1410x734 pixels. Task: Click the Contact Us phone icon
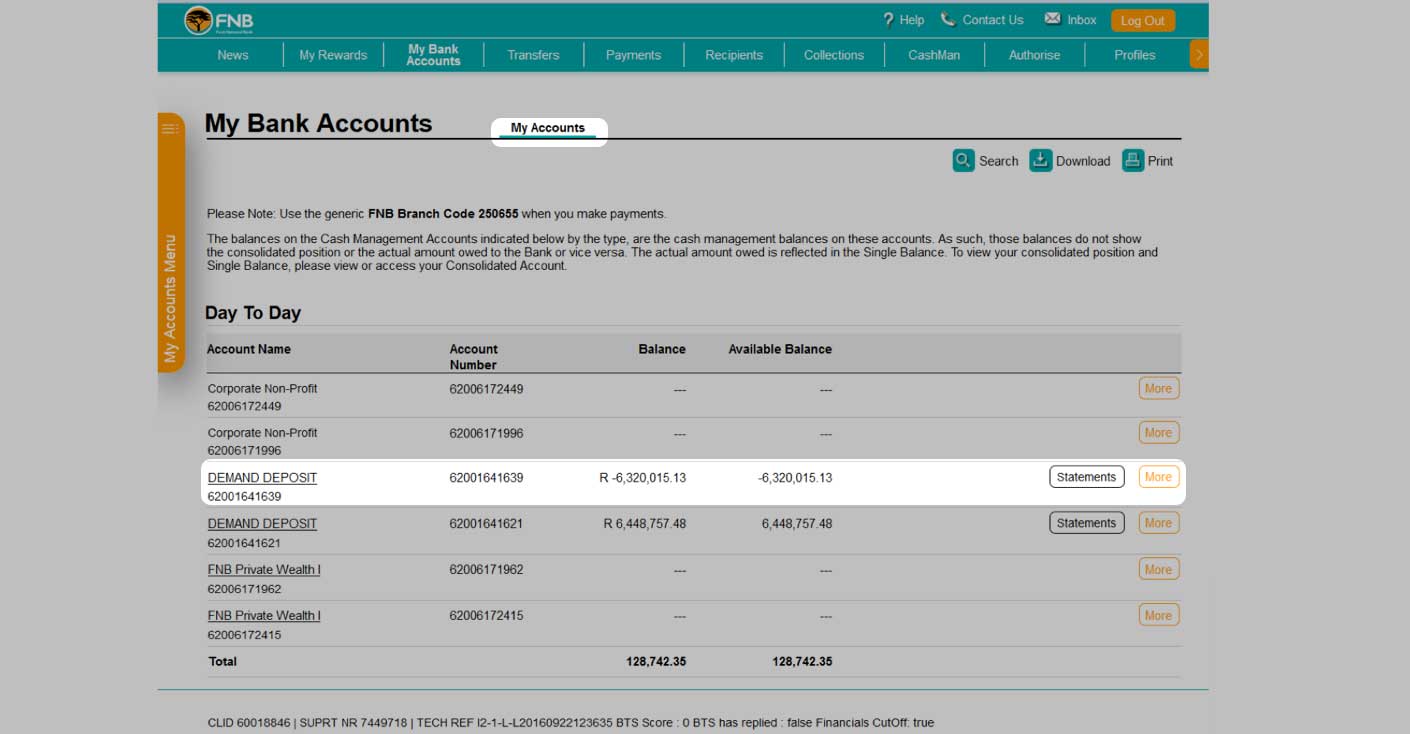(x=948, y=19)
